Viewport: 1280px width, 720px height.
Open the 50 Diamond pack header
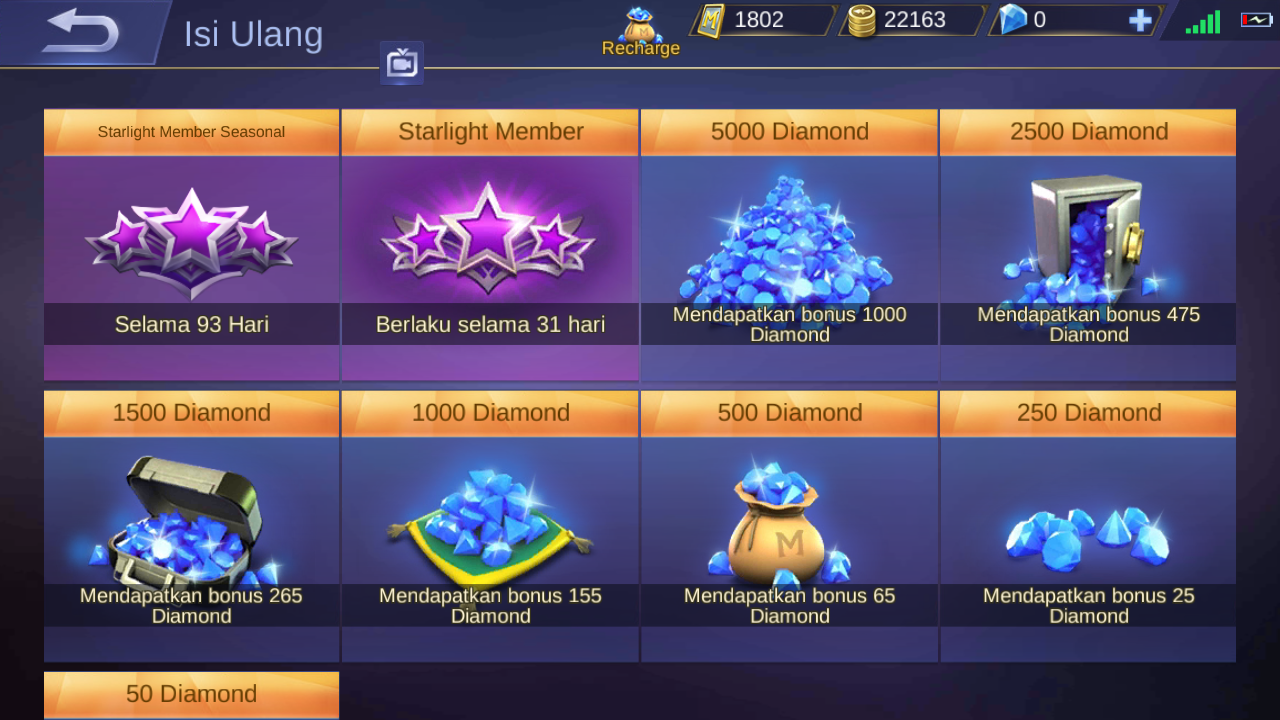(191, 695)
